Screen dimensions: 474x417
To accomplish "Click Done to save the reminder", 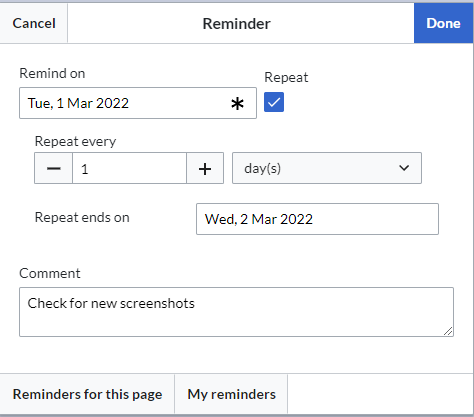I will tap(443, 23).
